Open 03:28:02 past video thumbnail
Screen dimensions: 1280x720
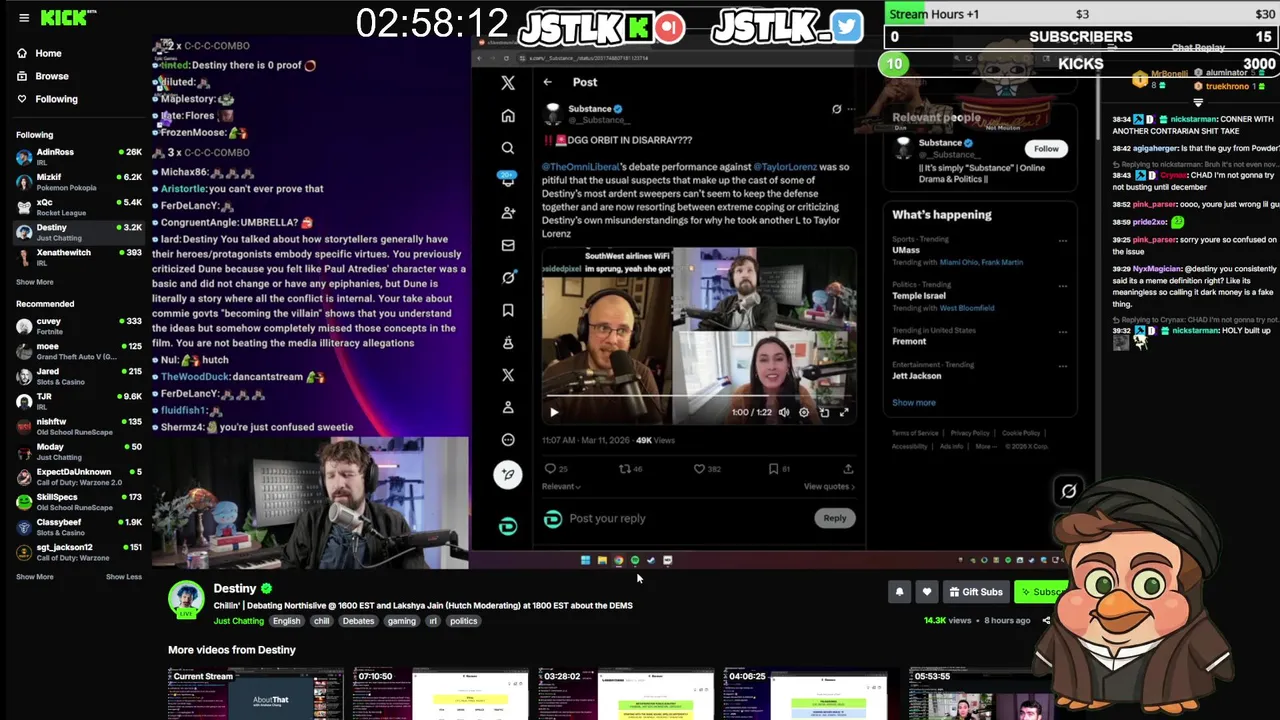626,694
